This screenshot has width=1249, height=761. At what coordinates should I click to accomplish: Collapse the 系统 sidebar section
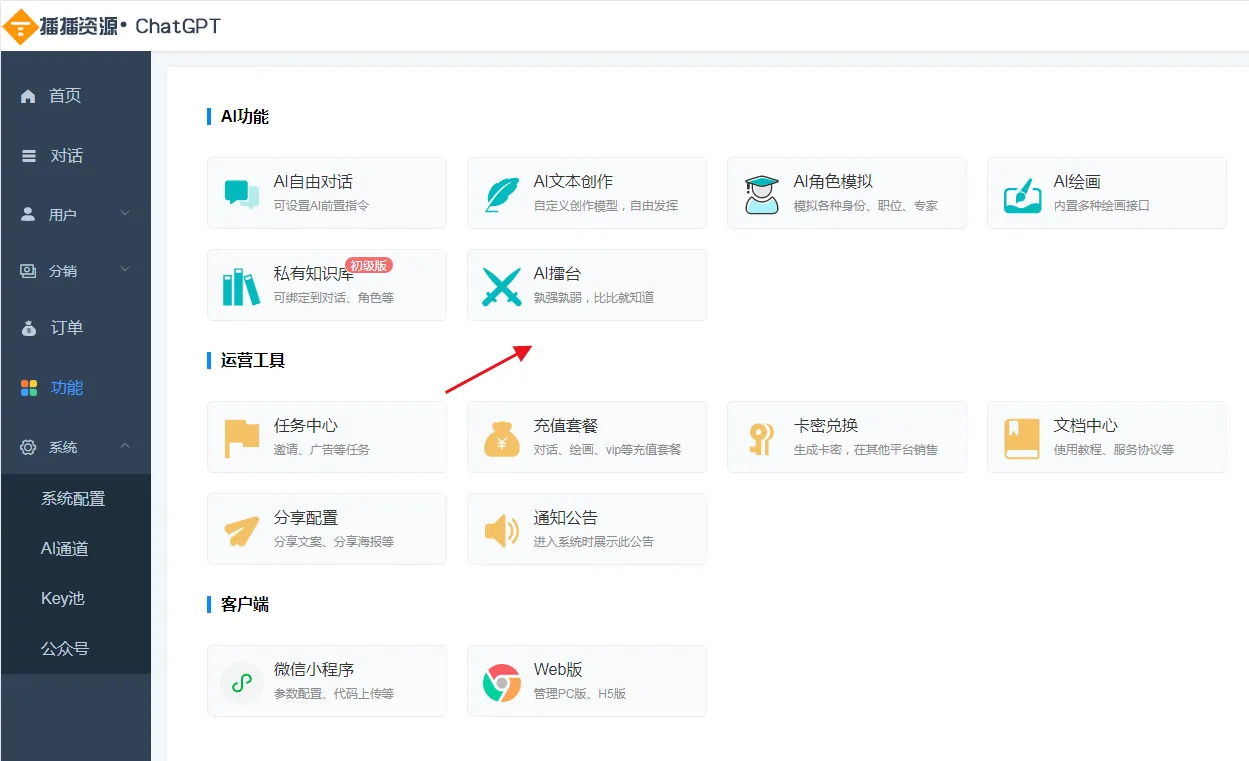tap(75, 447)
